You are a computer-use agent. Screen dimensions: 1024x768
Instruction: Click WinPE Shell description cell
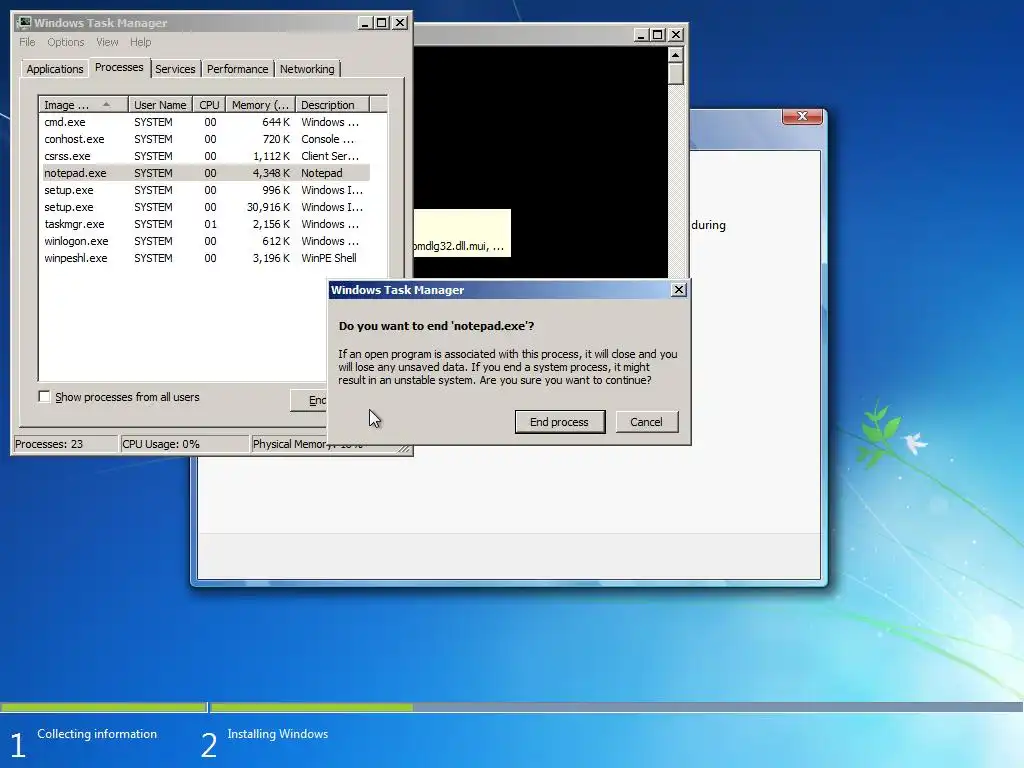click(328, 258)
